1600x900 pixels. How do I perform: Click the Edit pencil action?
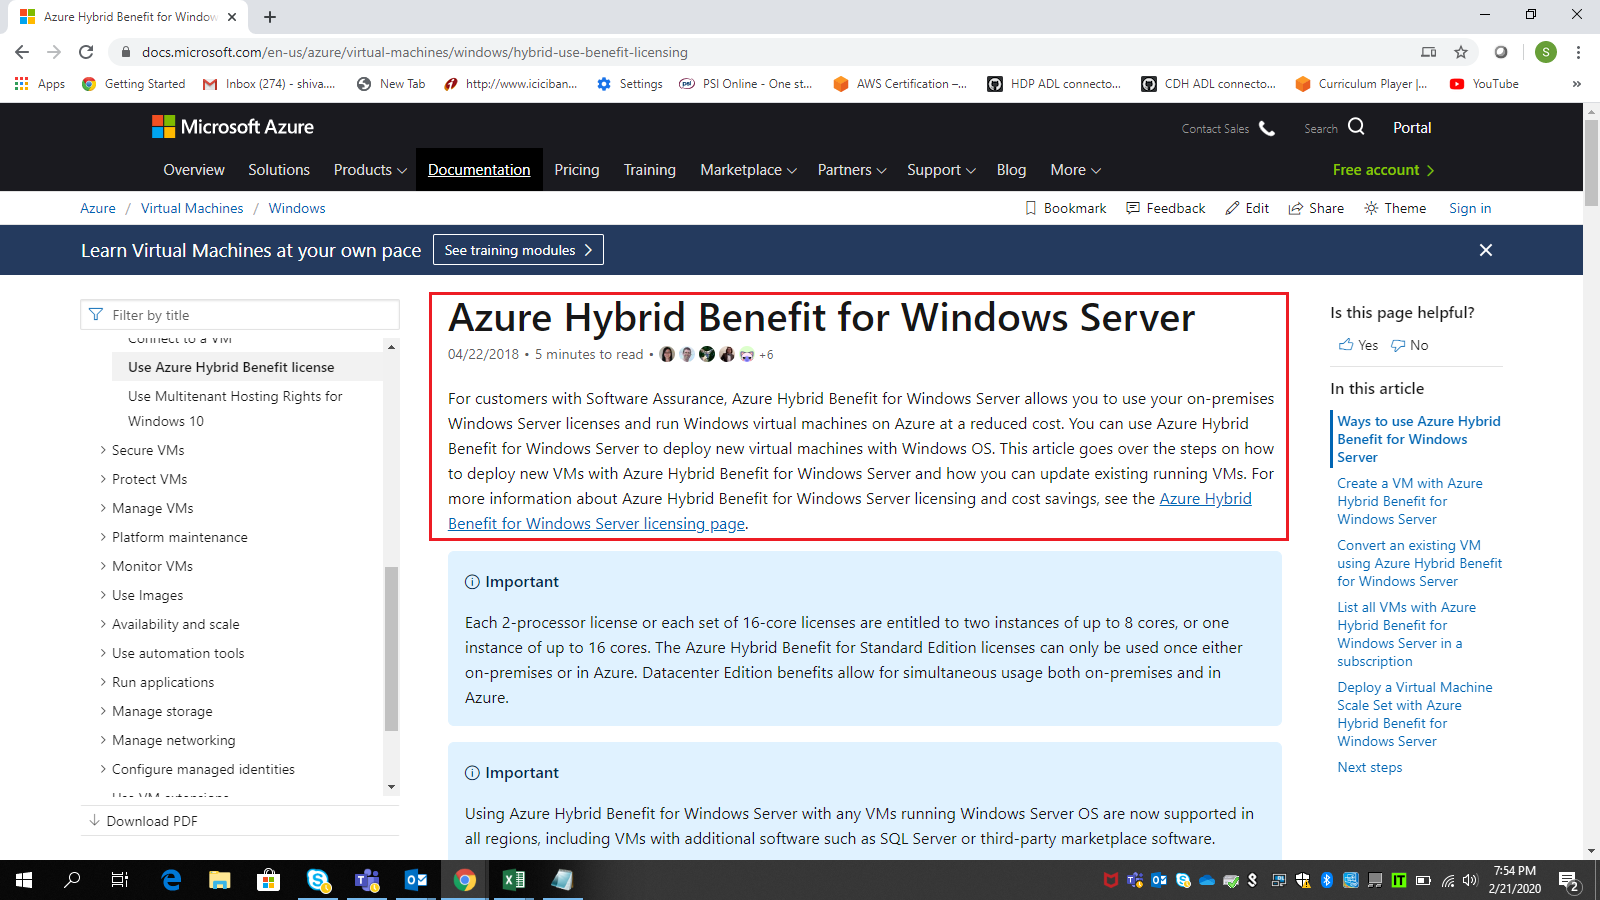pyautogui.click(x=1247, y=208)
